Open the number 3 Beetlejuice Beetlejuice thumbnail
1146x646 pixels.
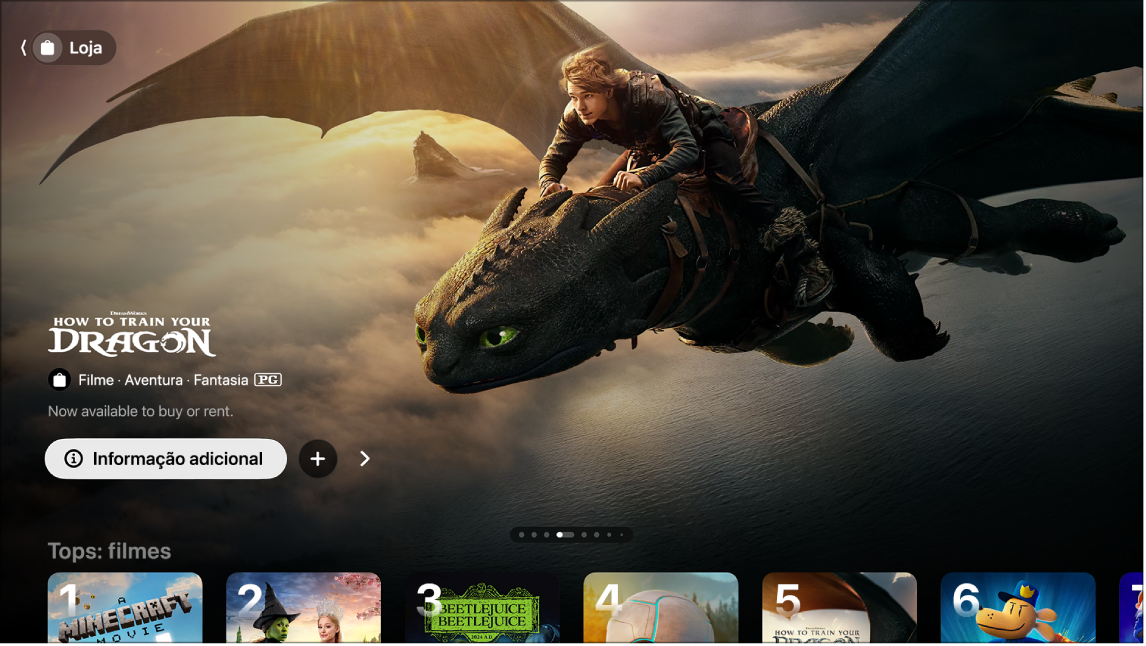click(x=482, y=608)
